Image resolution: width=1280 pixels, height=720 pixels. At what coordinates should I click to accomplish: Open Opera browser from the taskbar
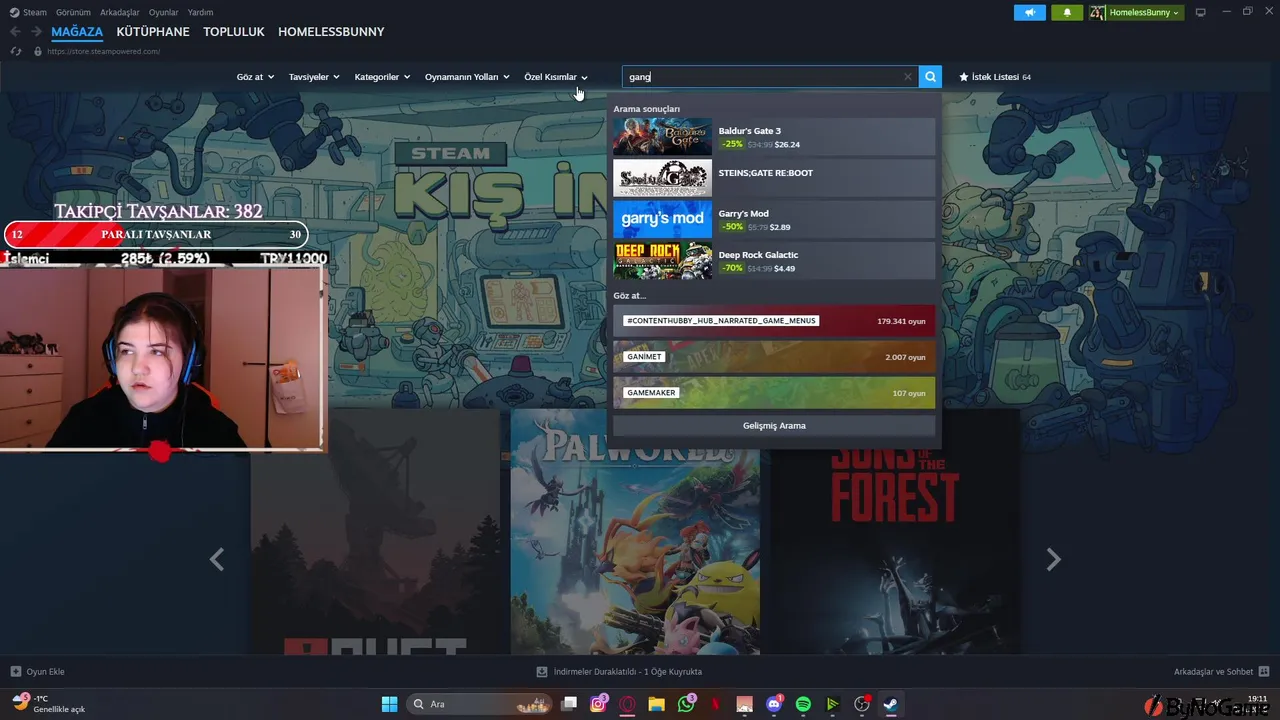[x=627, y=704]
